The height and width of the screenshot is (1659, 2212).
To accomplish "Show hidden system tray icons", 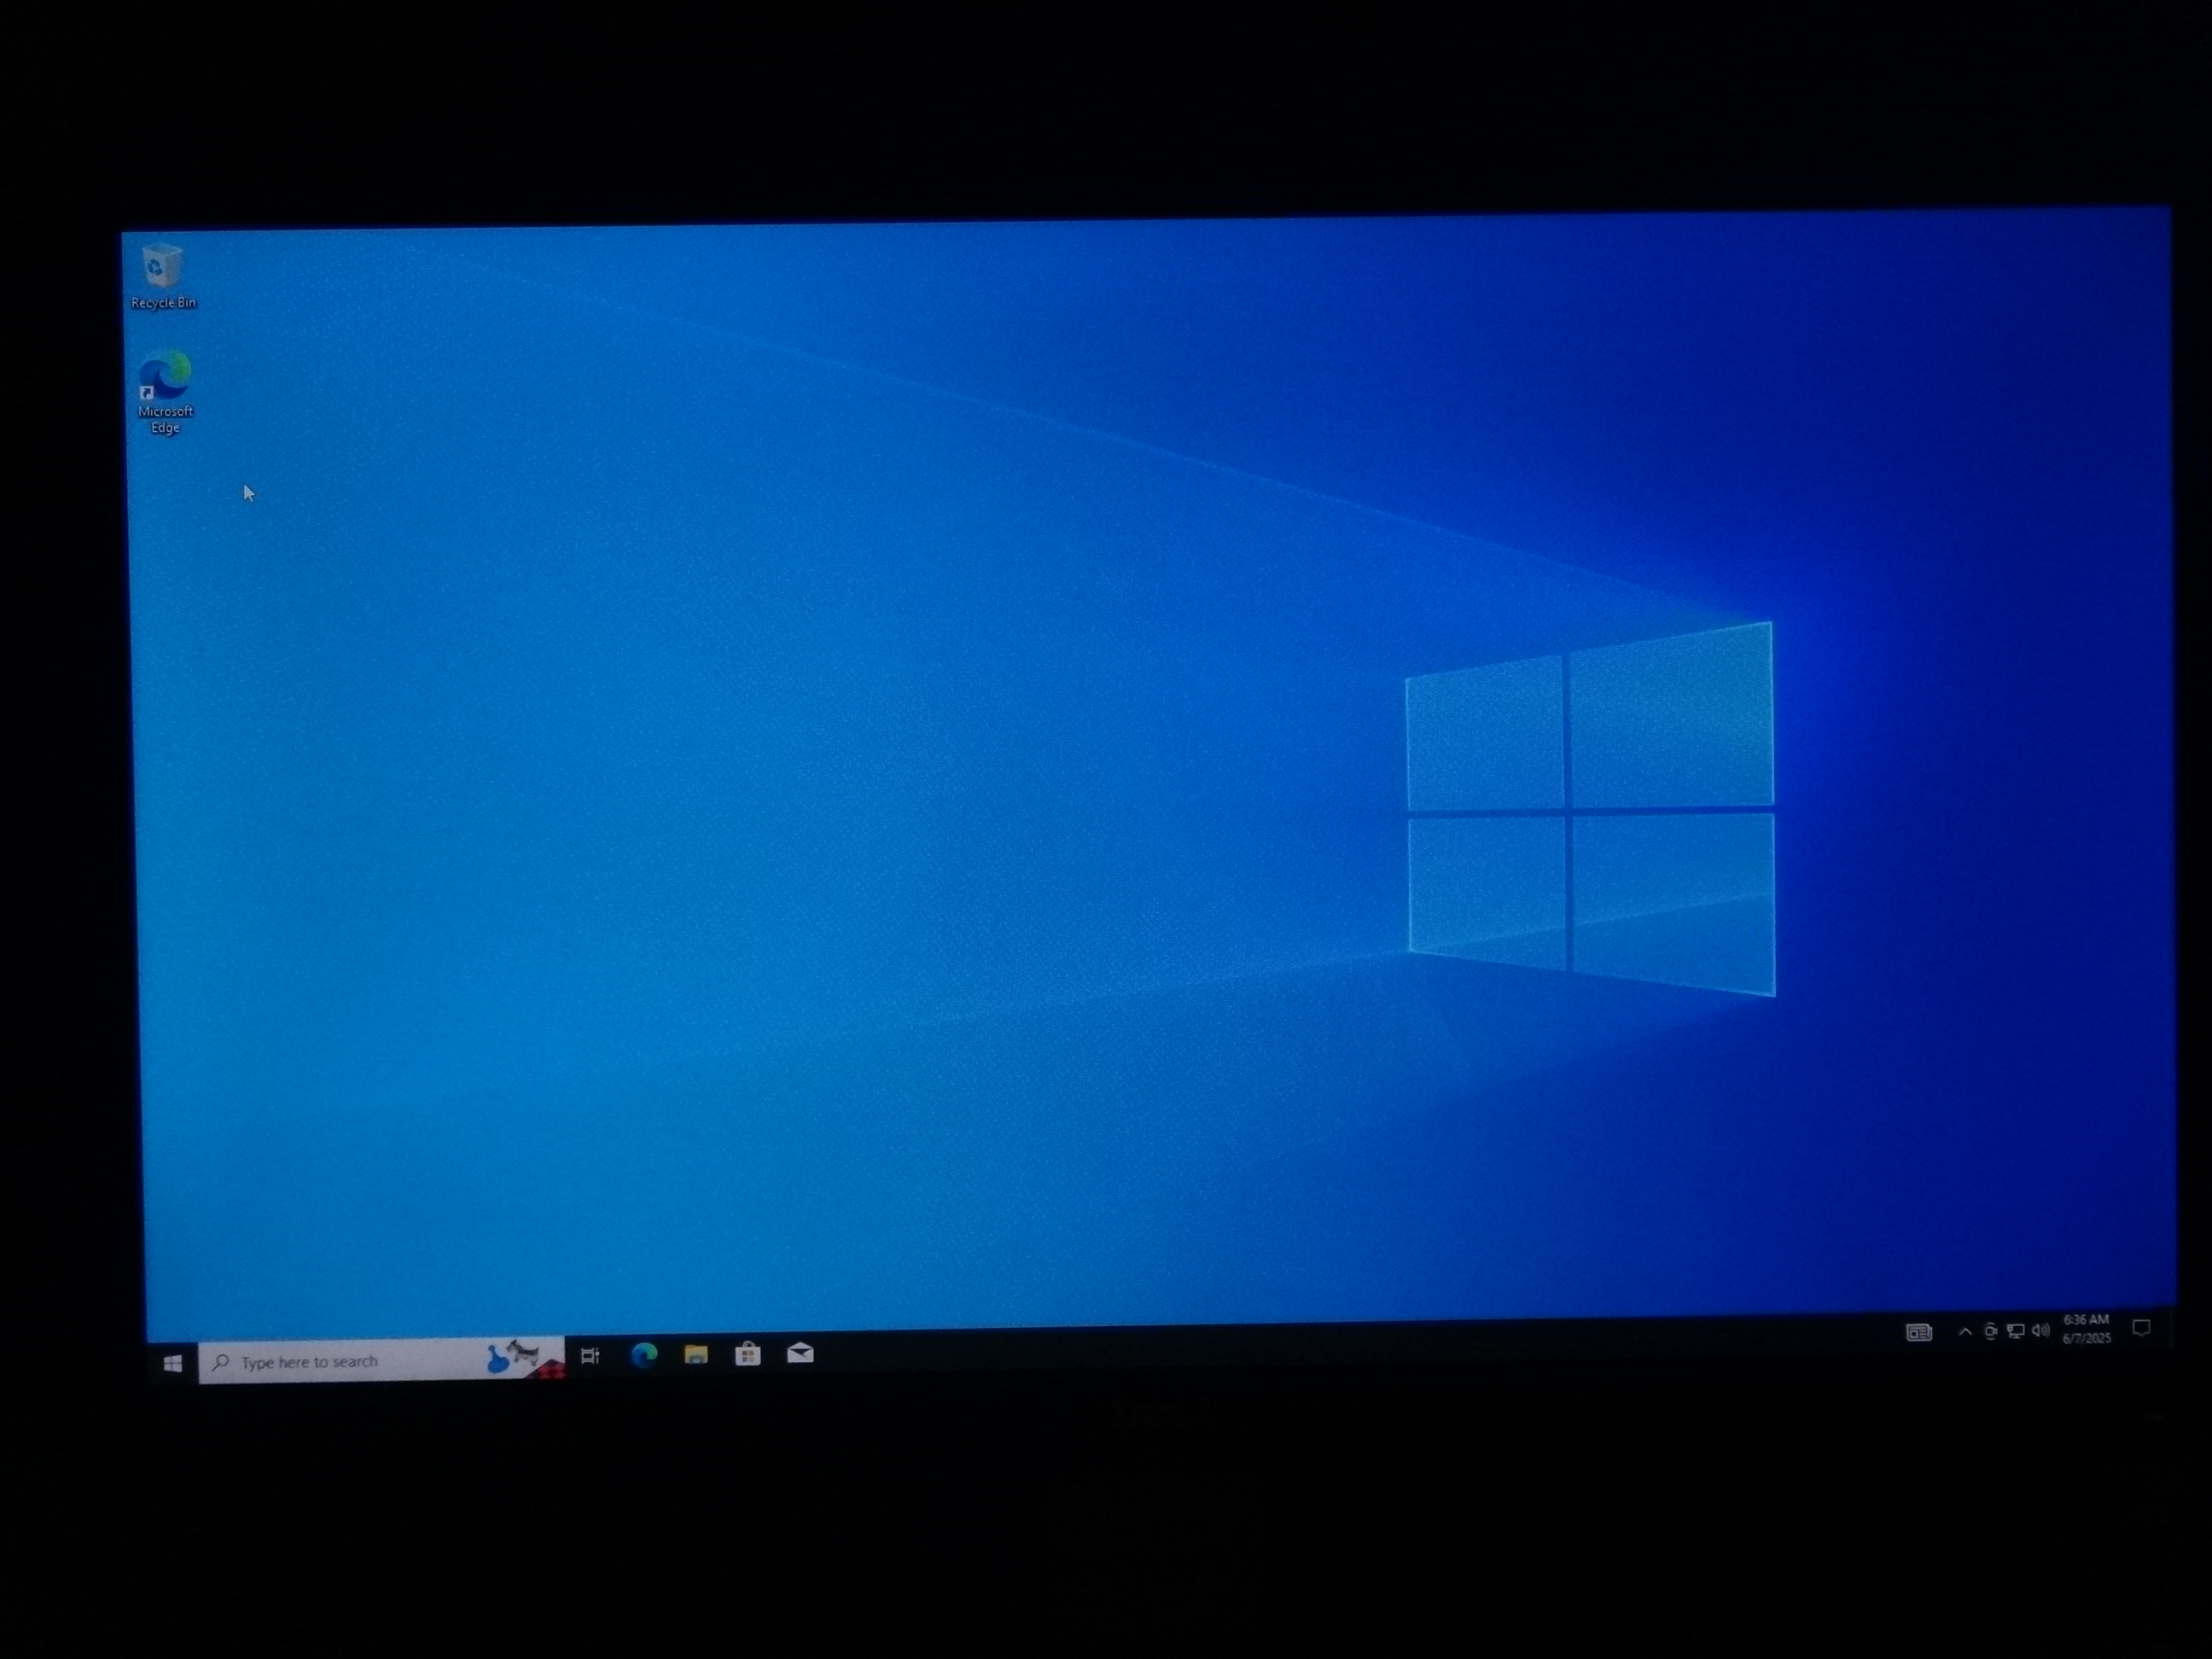I will tap(1965, 1331).
